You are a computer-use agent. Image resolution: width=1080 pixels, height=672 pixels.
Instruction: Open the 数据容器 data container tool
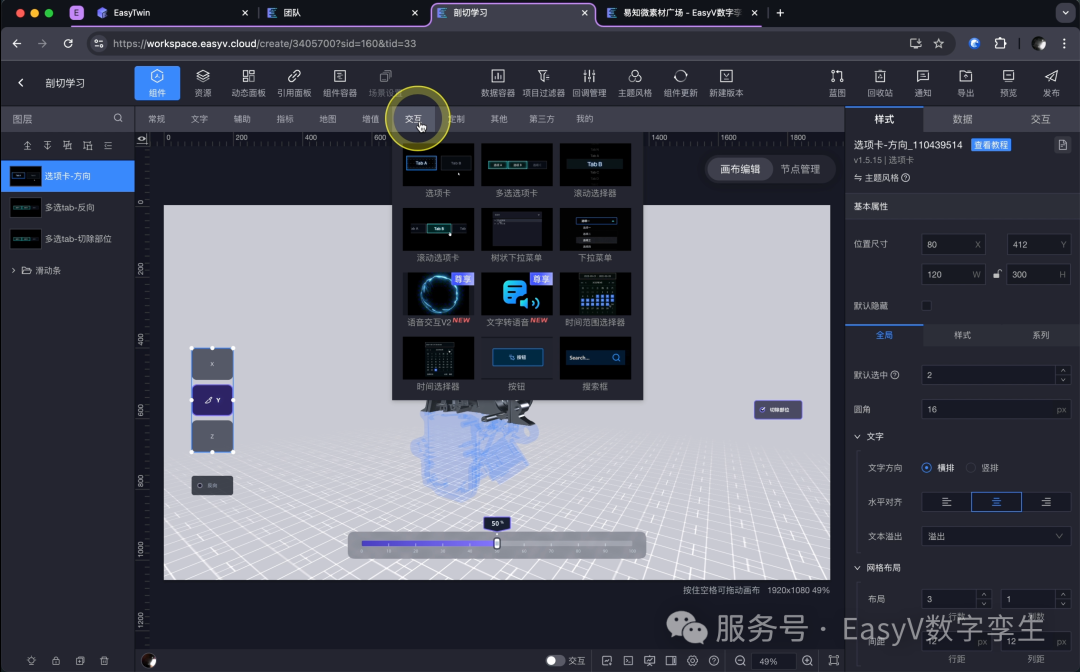click(x=497, y=83)
